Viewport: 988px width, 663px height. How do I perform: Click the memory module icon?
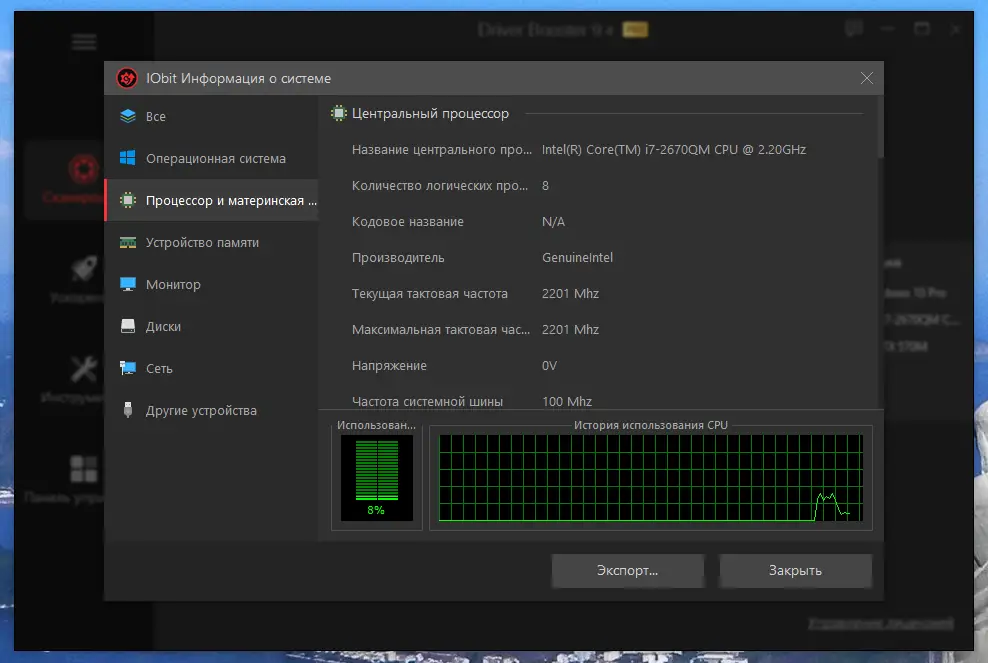click(x=128, y=243)
